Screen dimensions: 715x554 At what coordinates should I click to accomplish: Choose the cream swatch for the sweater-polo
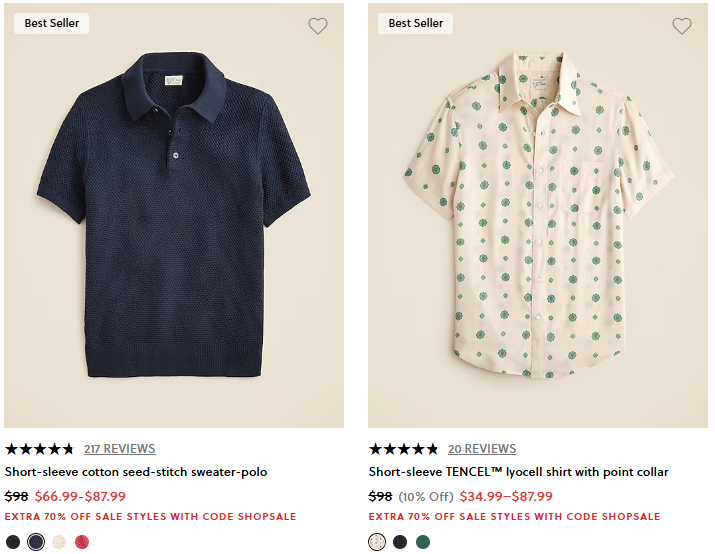pyautogui.click(x=59, y=542)
